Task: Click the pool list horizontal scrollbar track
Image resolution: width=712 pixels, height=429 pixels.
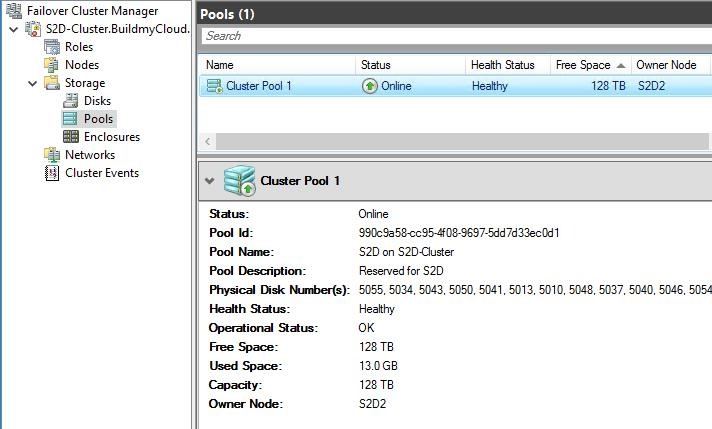Action: 462,141
